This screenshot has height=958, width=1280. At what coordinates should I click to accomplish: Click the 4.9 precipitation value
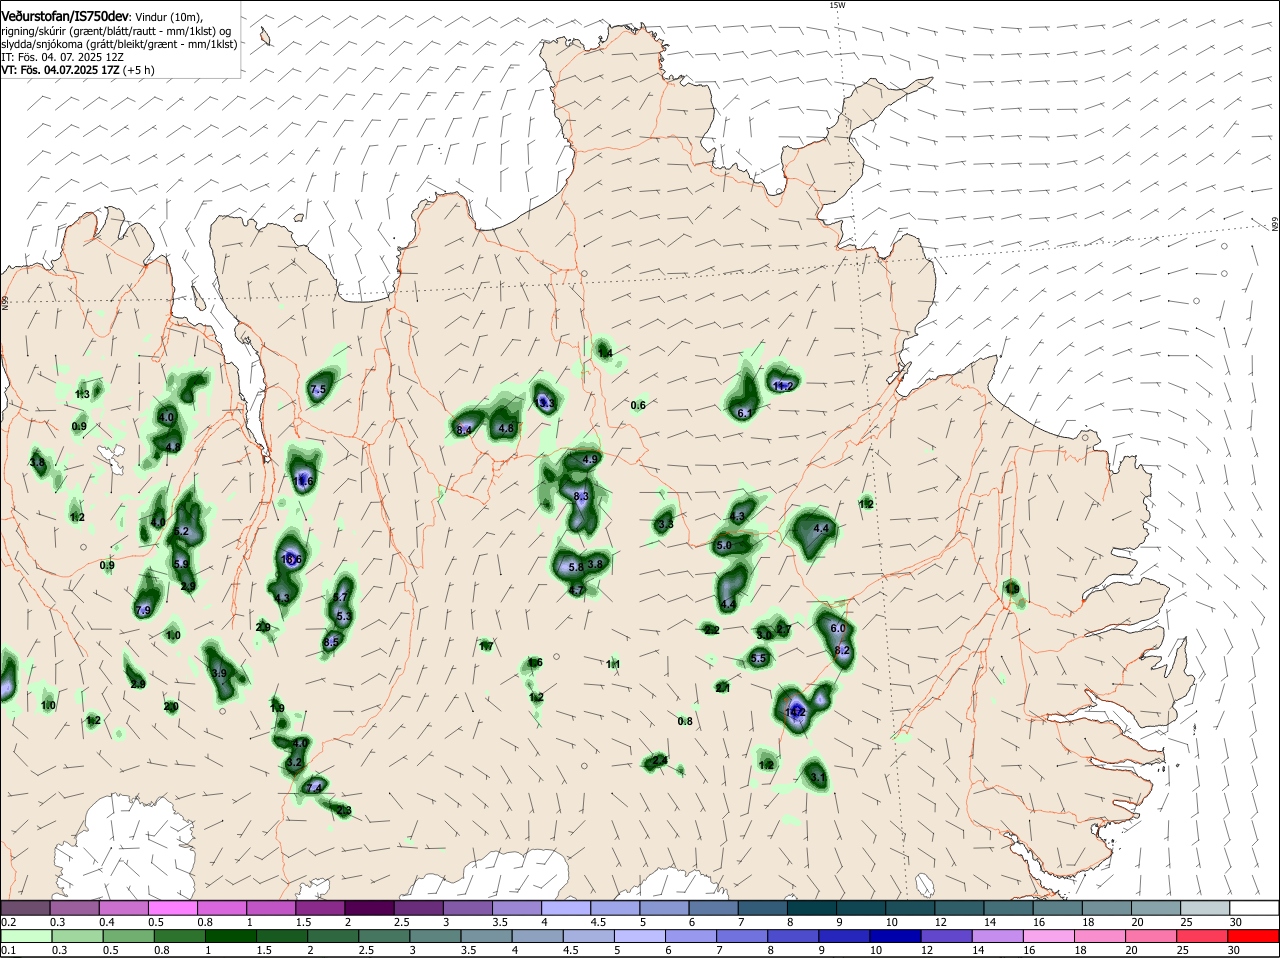tap(590, 459)
